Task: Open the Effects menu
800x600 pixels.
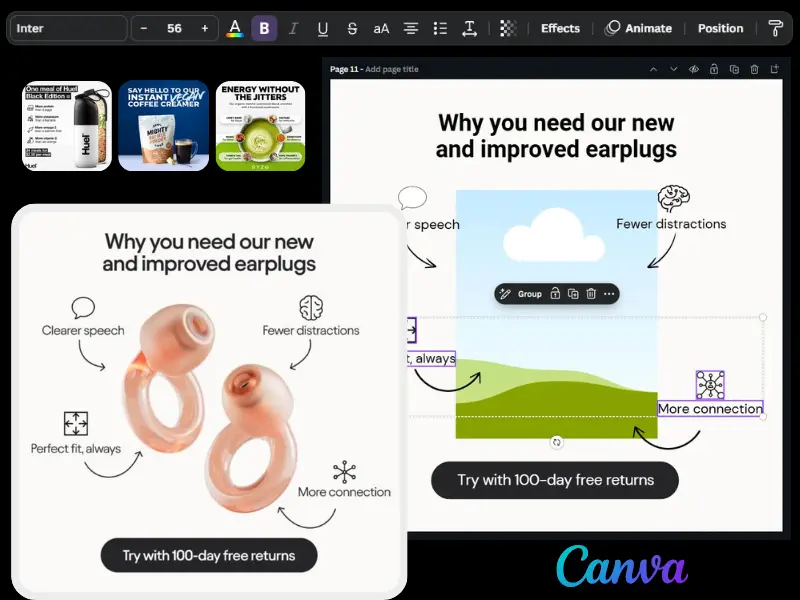Action: point(560,28)
